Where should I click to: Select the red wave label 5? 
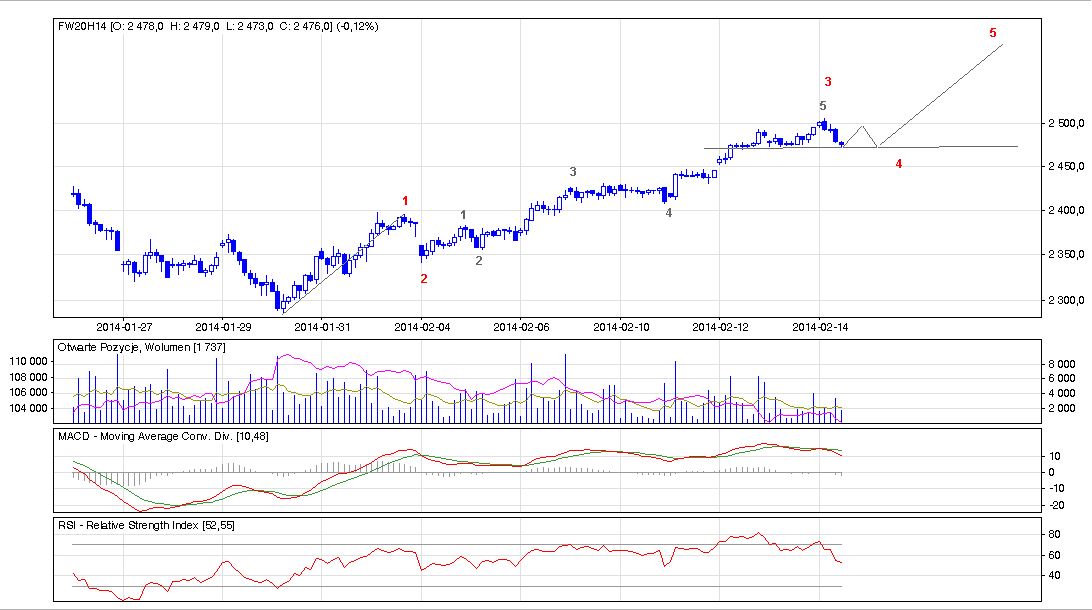pyautogui.click(x=993, y=33)
